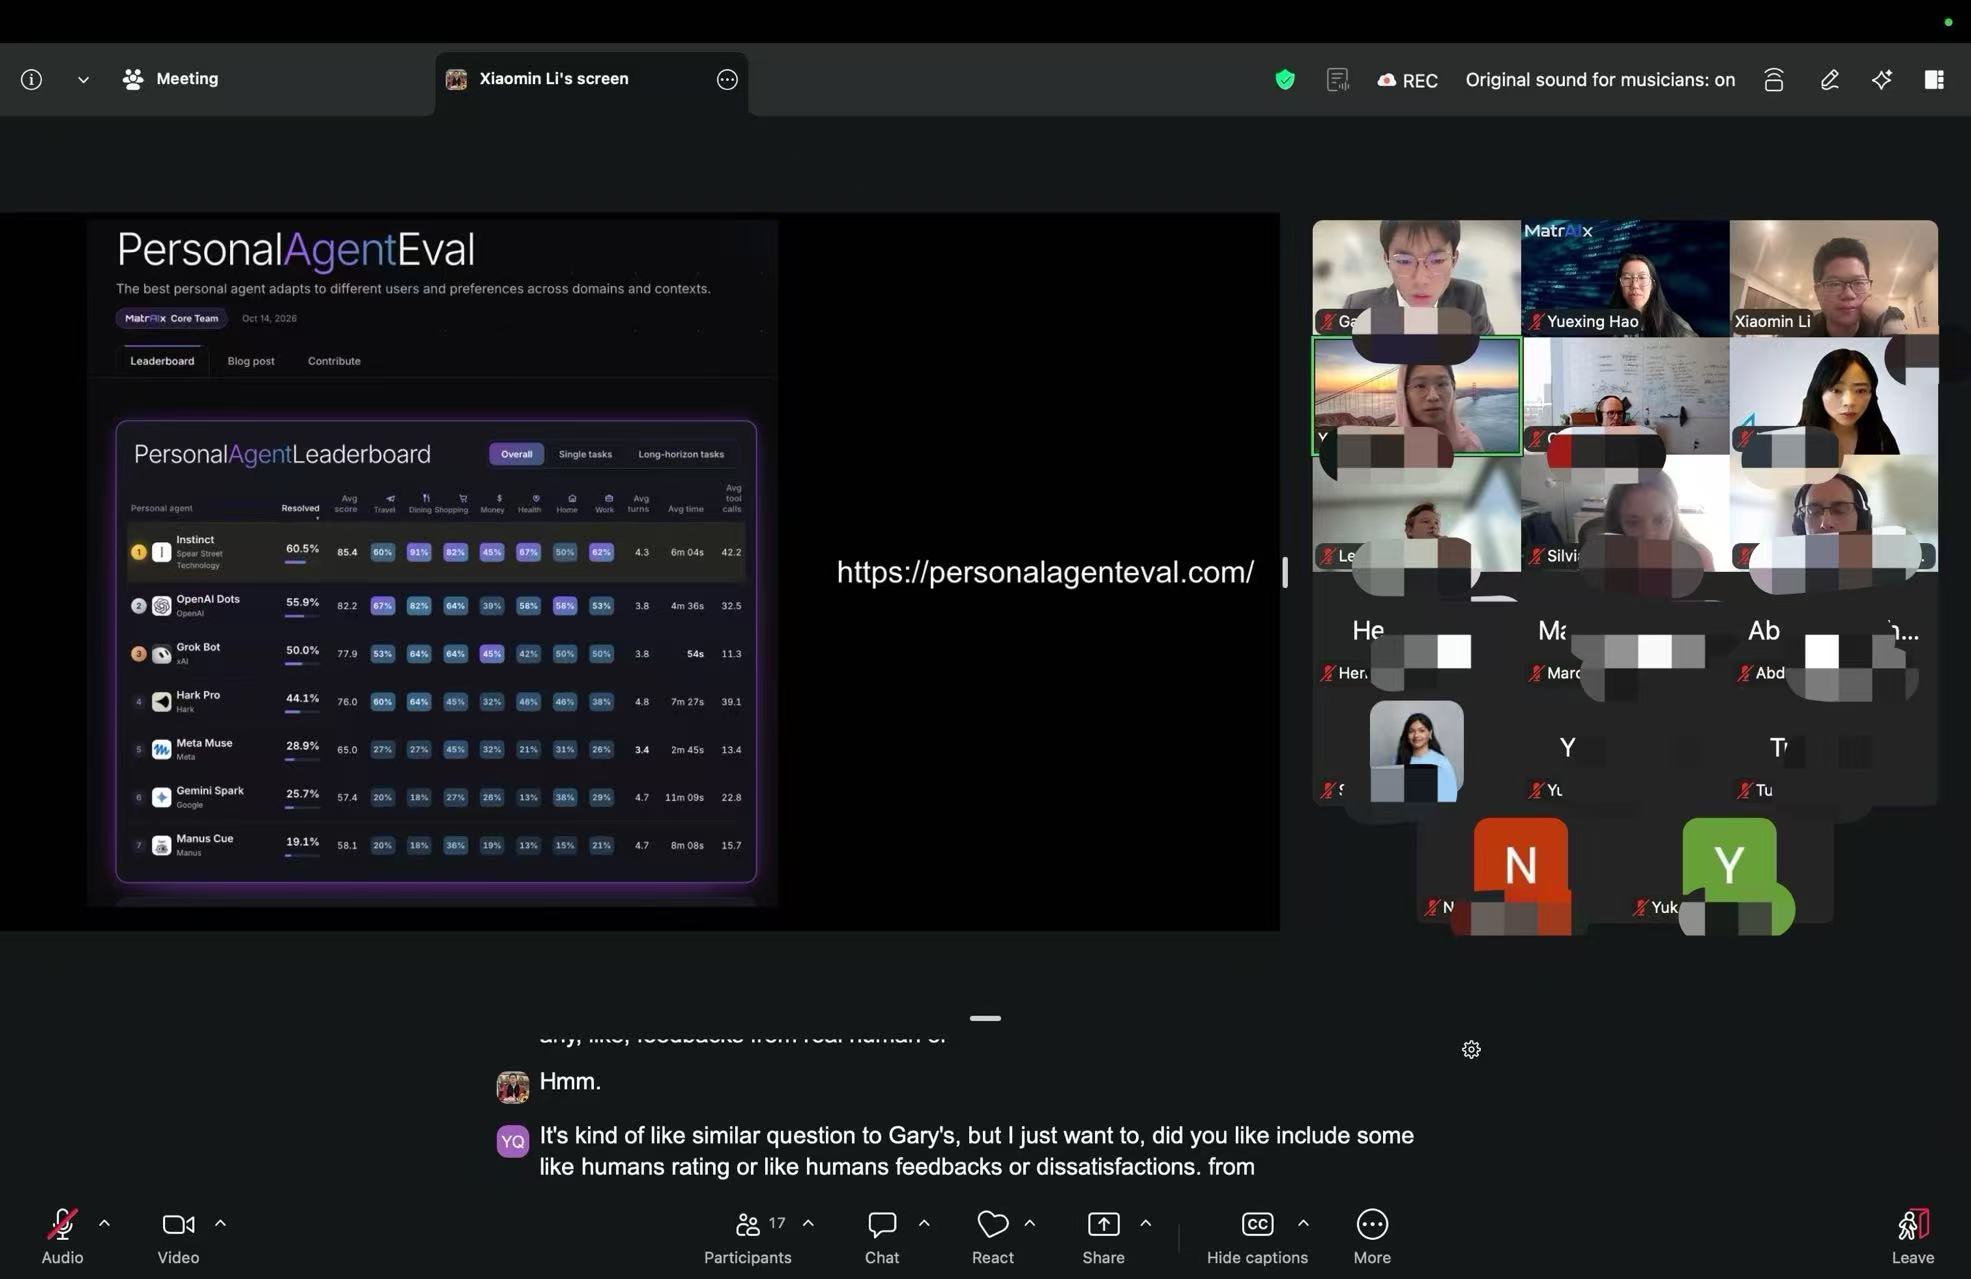Expand the chevron next to meeting info
1971x1279 pixels.
click(x=83, y=80)
